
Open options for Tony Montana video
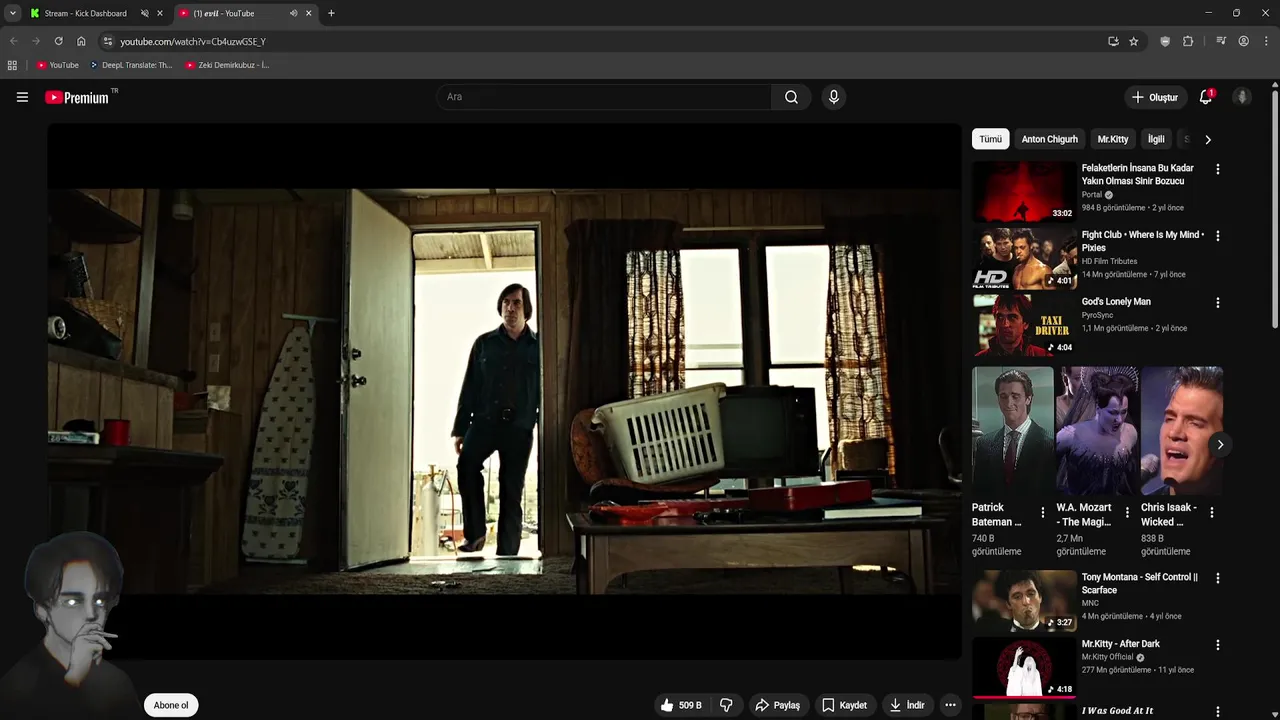tap(1217, 579)
